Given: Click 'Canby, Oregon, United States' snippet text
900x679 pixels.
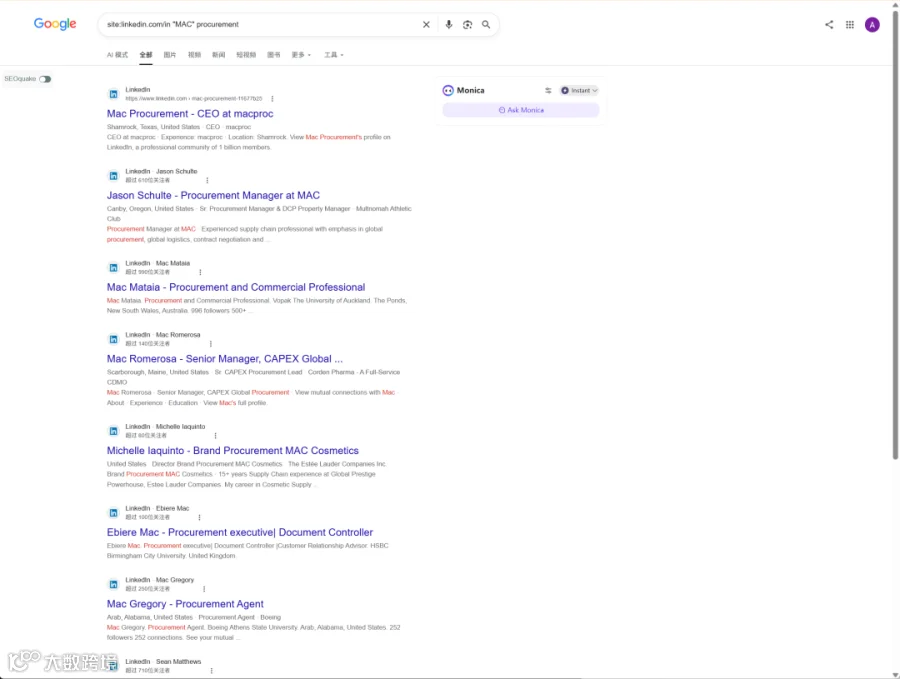Looking at the screenshot, I should 150,209.
